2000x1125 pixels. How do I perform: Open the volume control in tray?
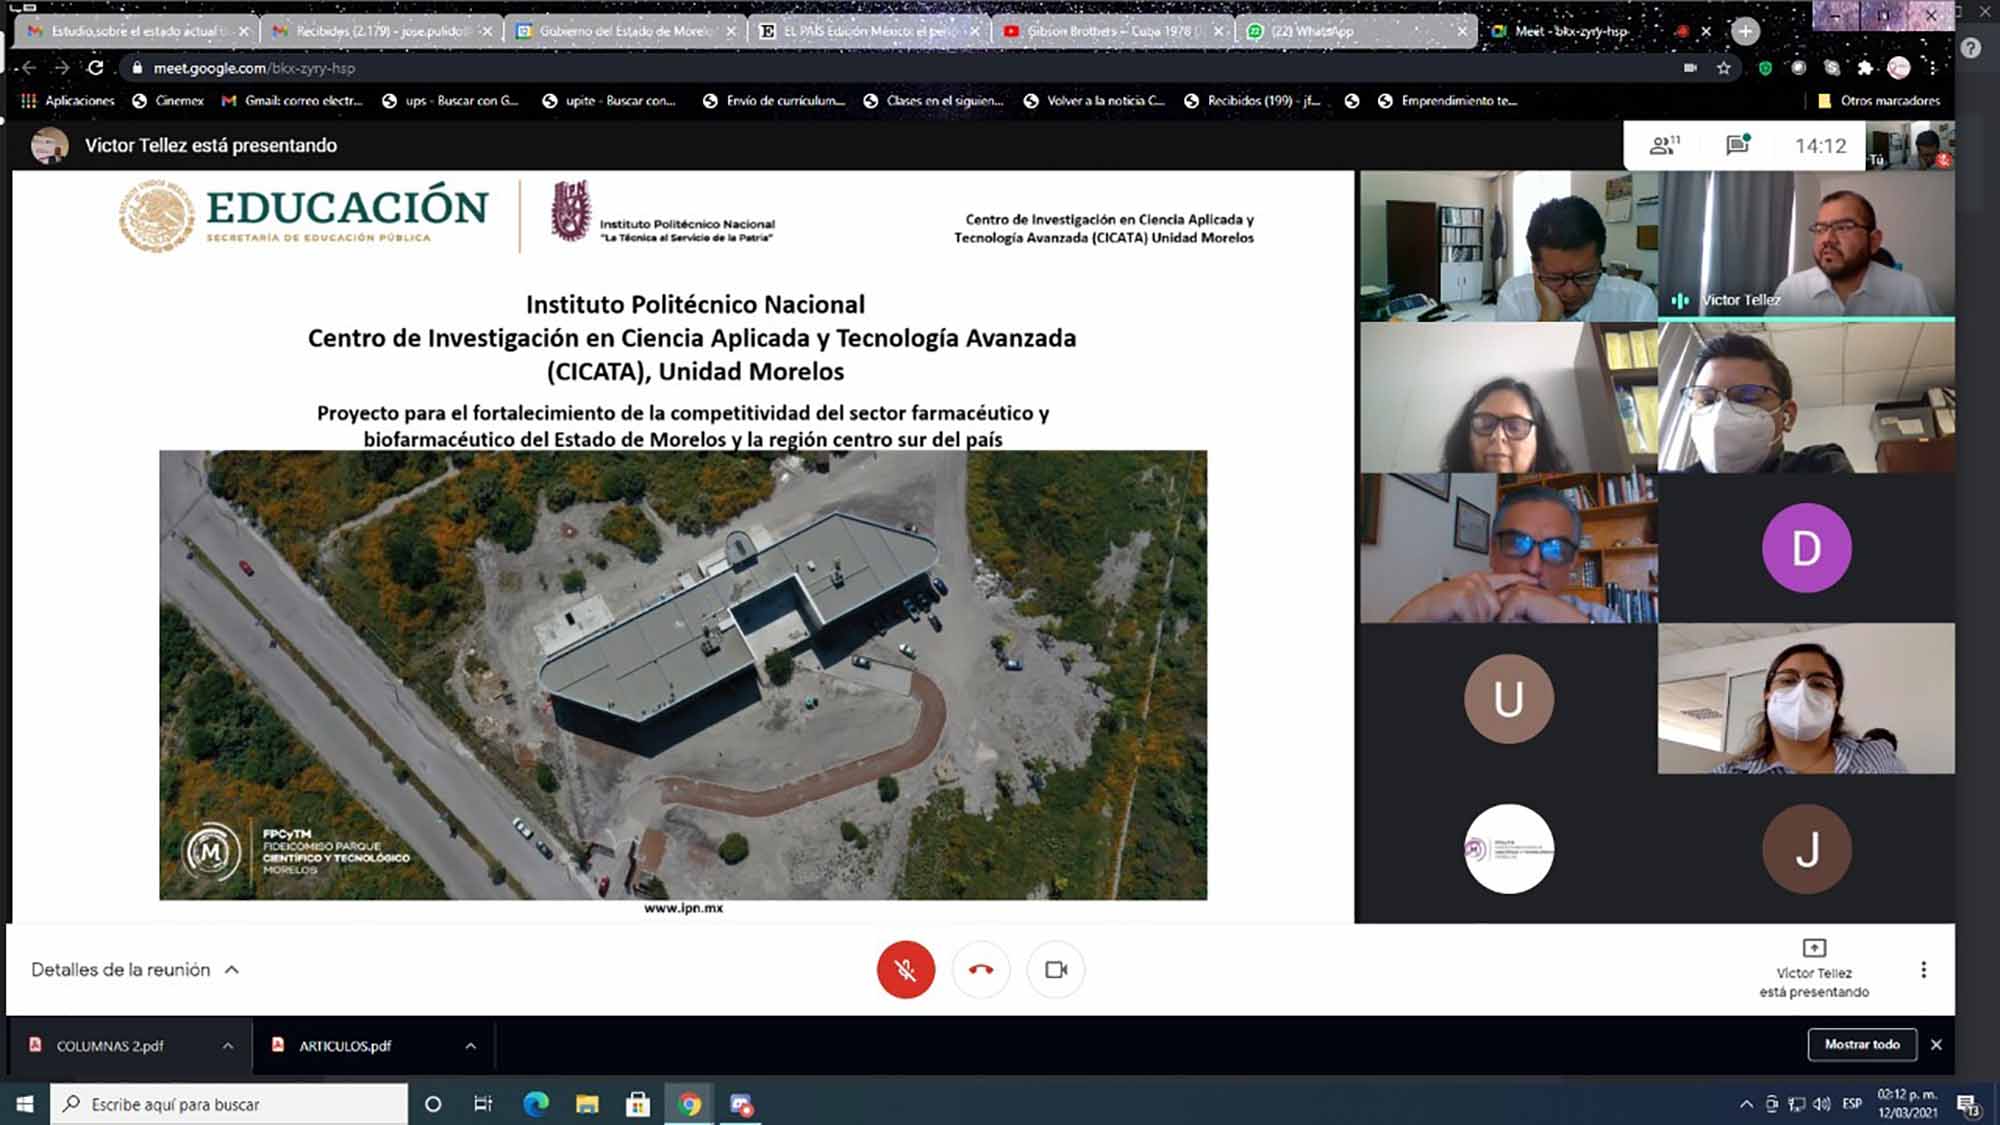pyautogui.click(x=1822, y=1104)
